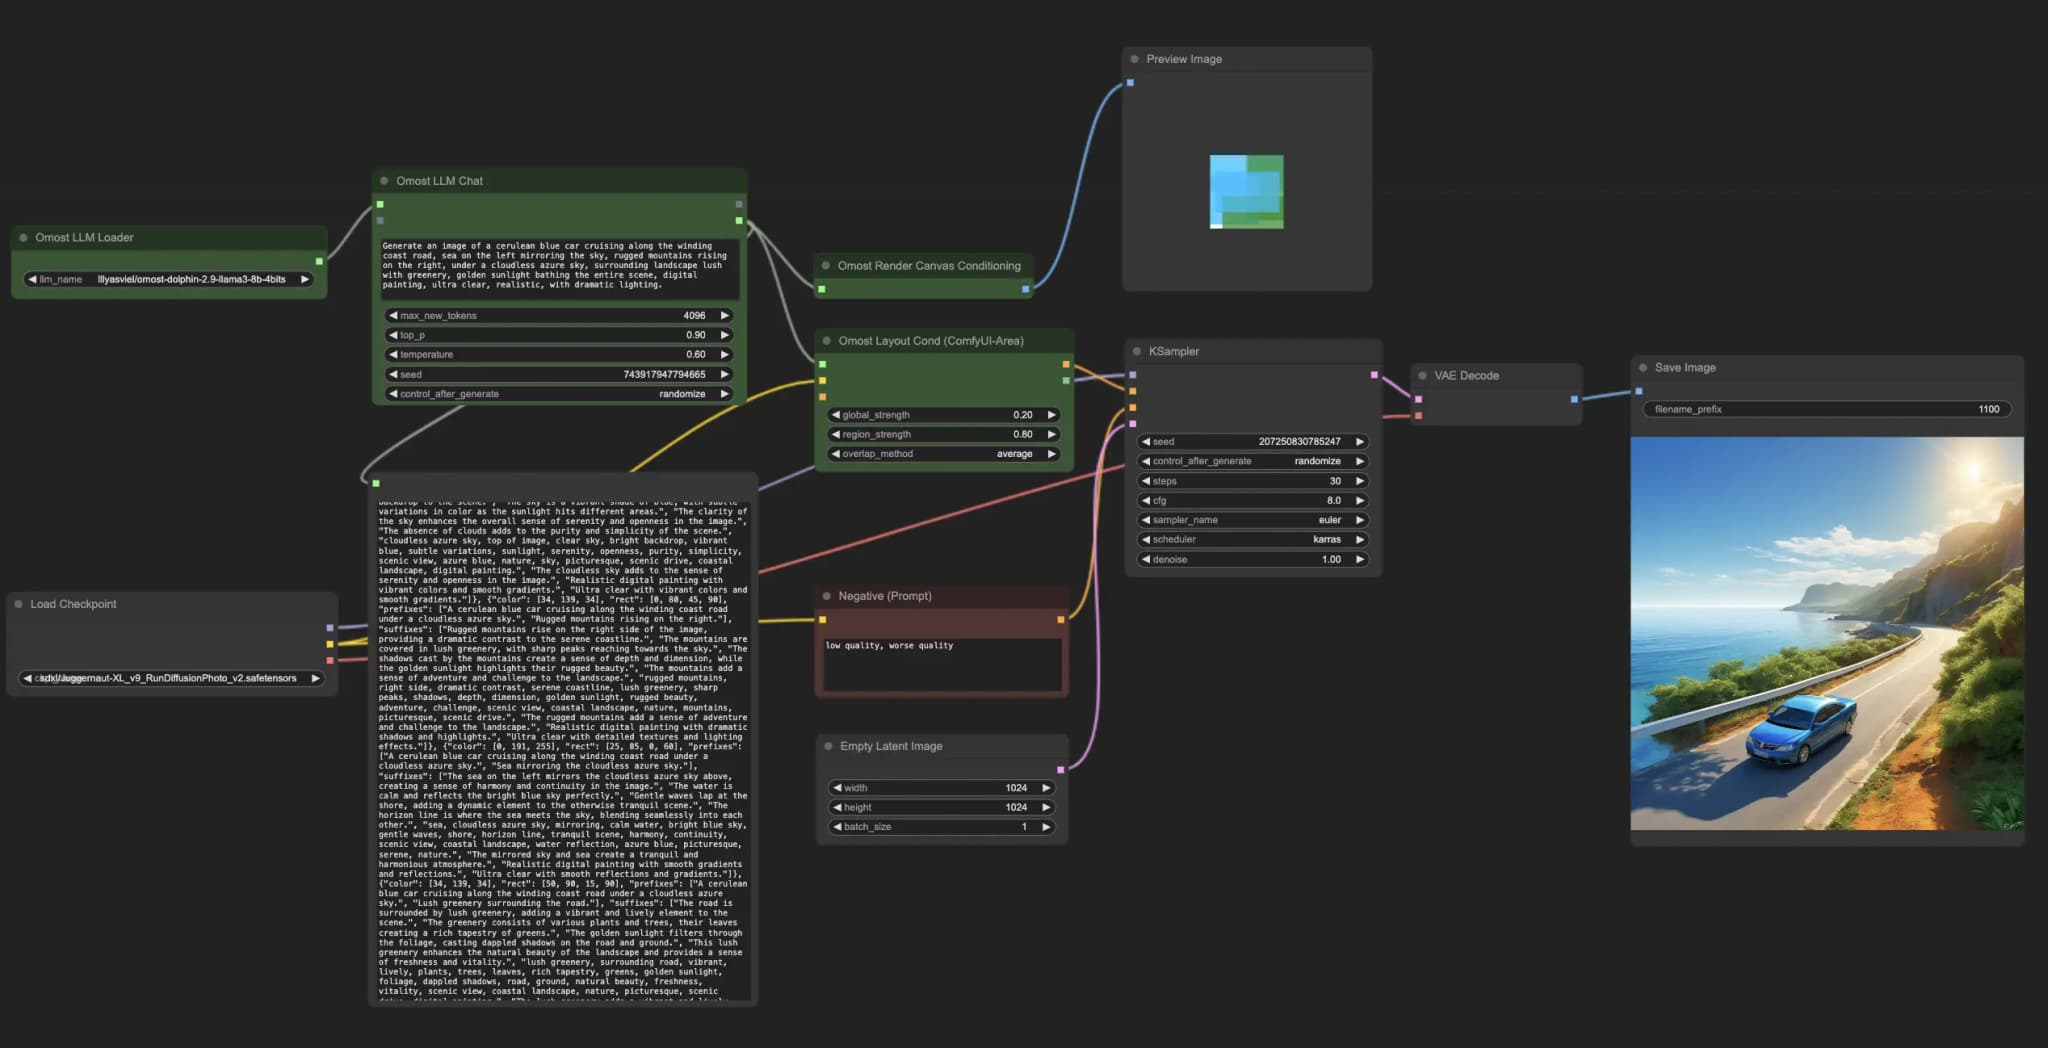The image size is (2048, 1048).
Task: Click the Negative (Prompt) conditioning output port
Action: (x=1061, y=620)
